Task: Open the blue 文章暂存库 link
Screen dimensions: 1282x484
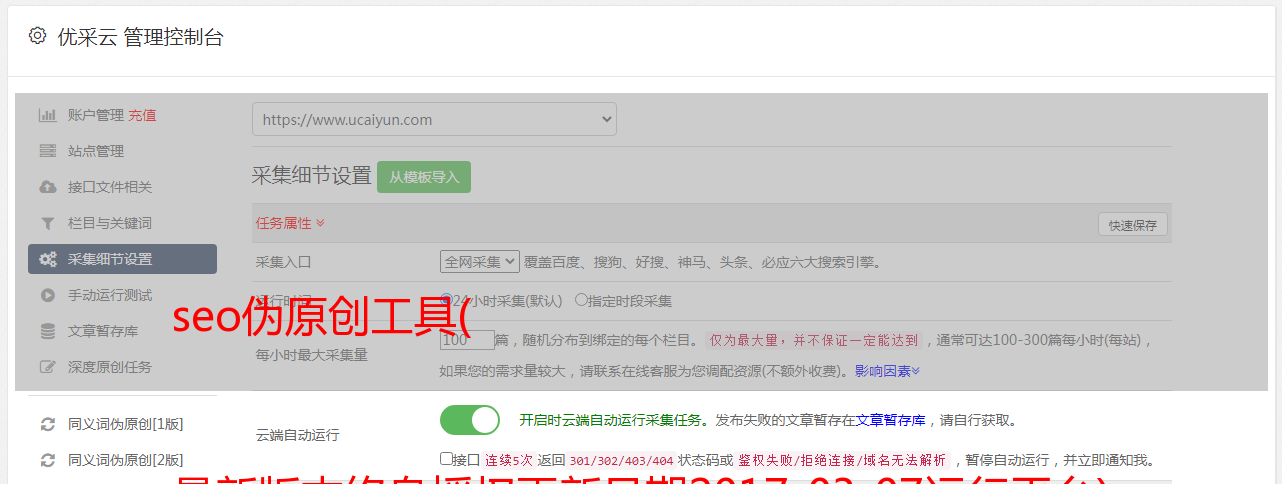Action: click(x=890, y=420)
